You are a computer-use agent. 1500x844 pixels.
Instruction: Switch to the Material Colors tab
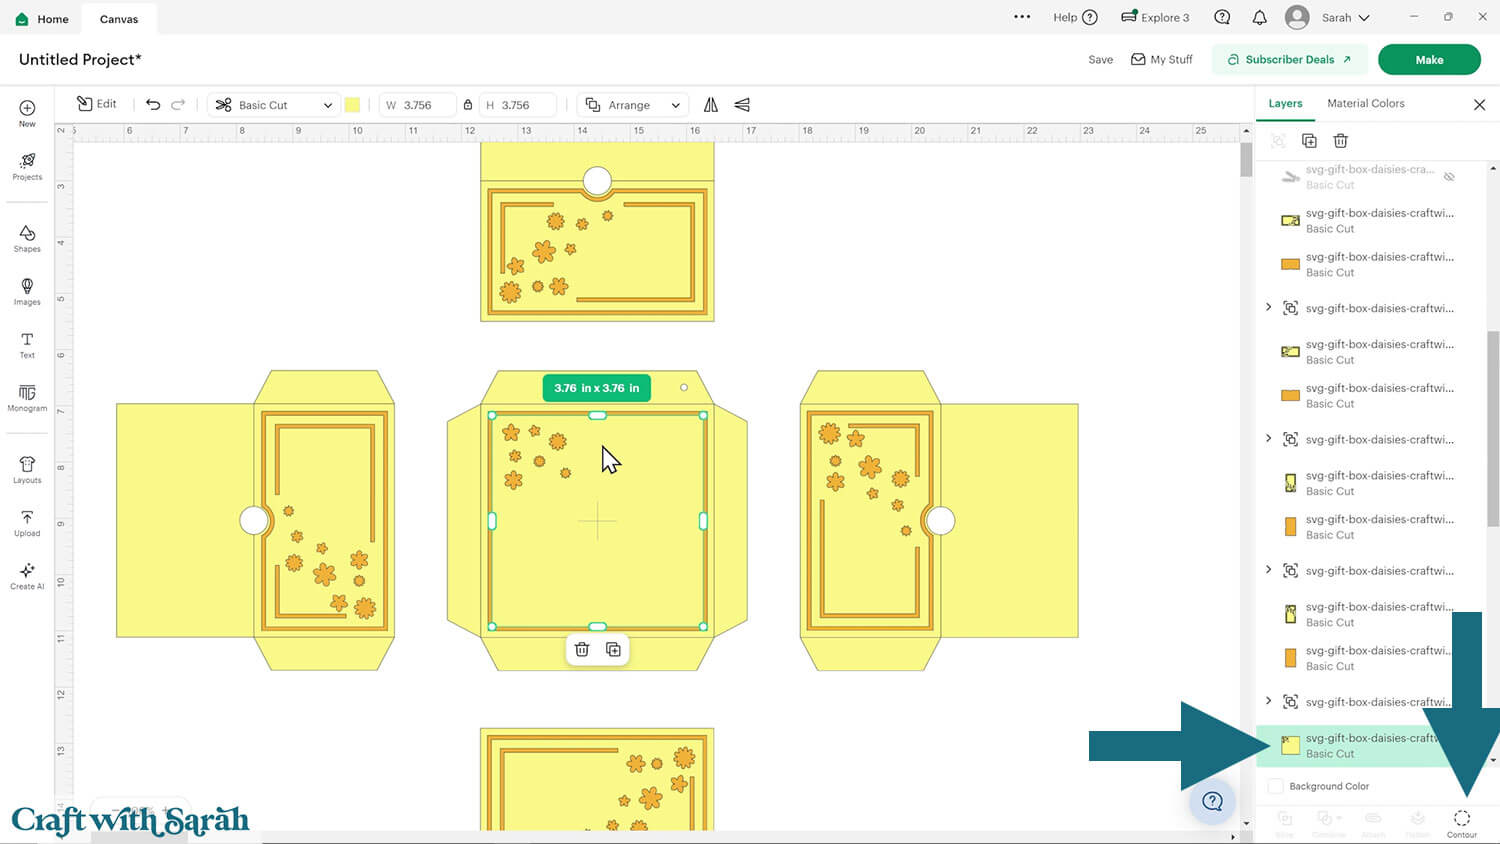pos(1365,104)
